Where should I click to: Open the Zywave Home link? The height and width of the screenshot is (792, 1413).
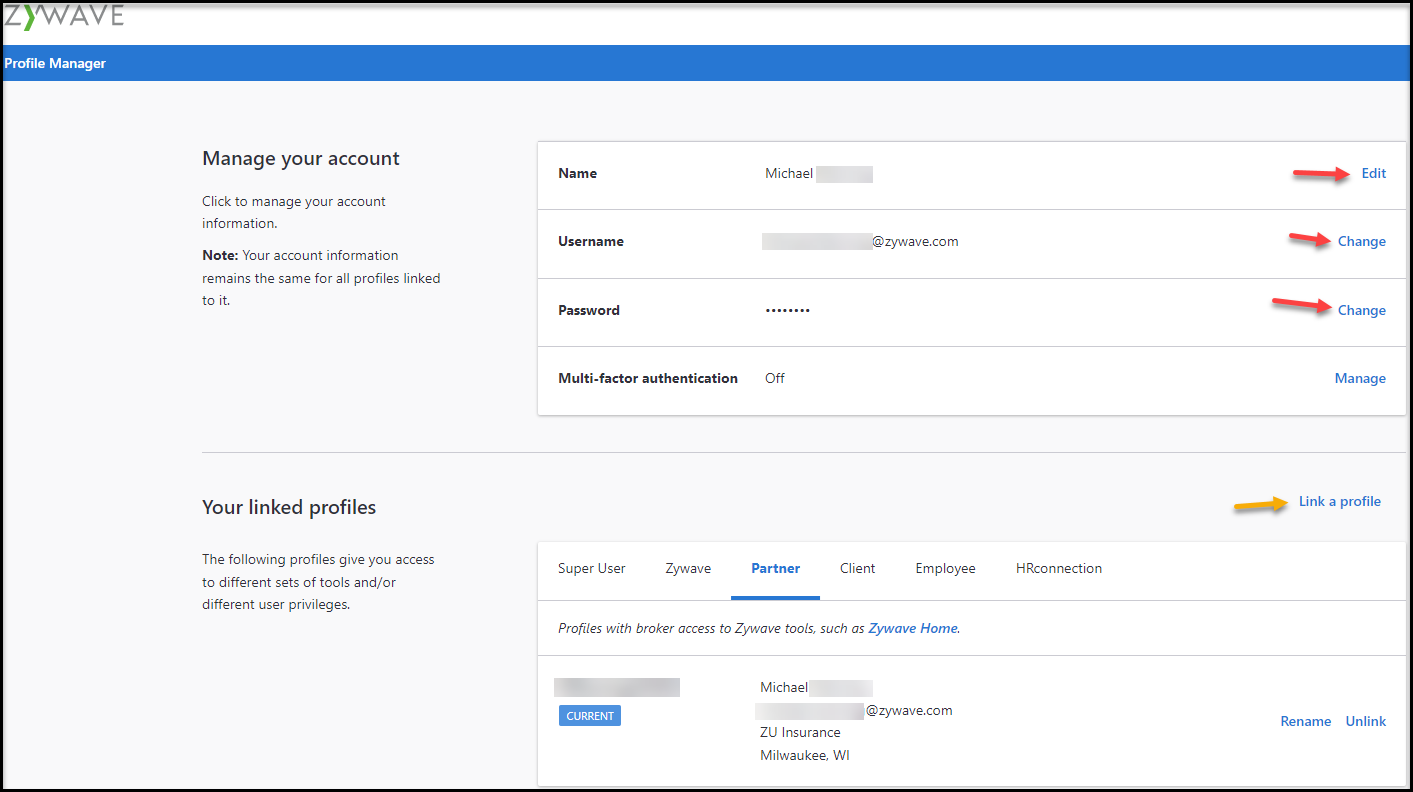click(911, 628)
